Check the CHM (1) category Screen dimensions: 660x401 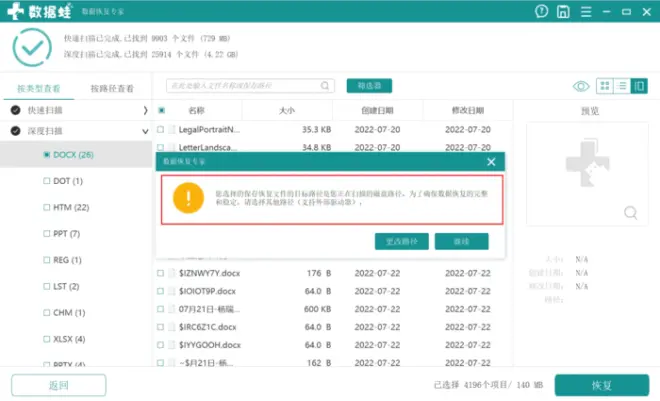click(x=47, y=313)
